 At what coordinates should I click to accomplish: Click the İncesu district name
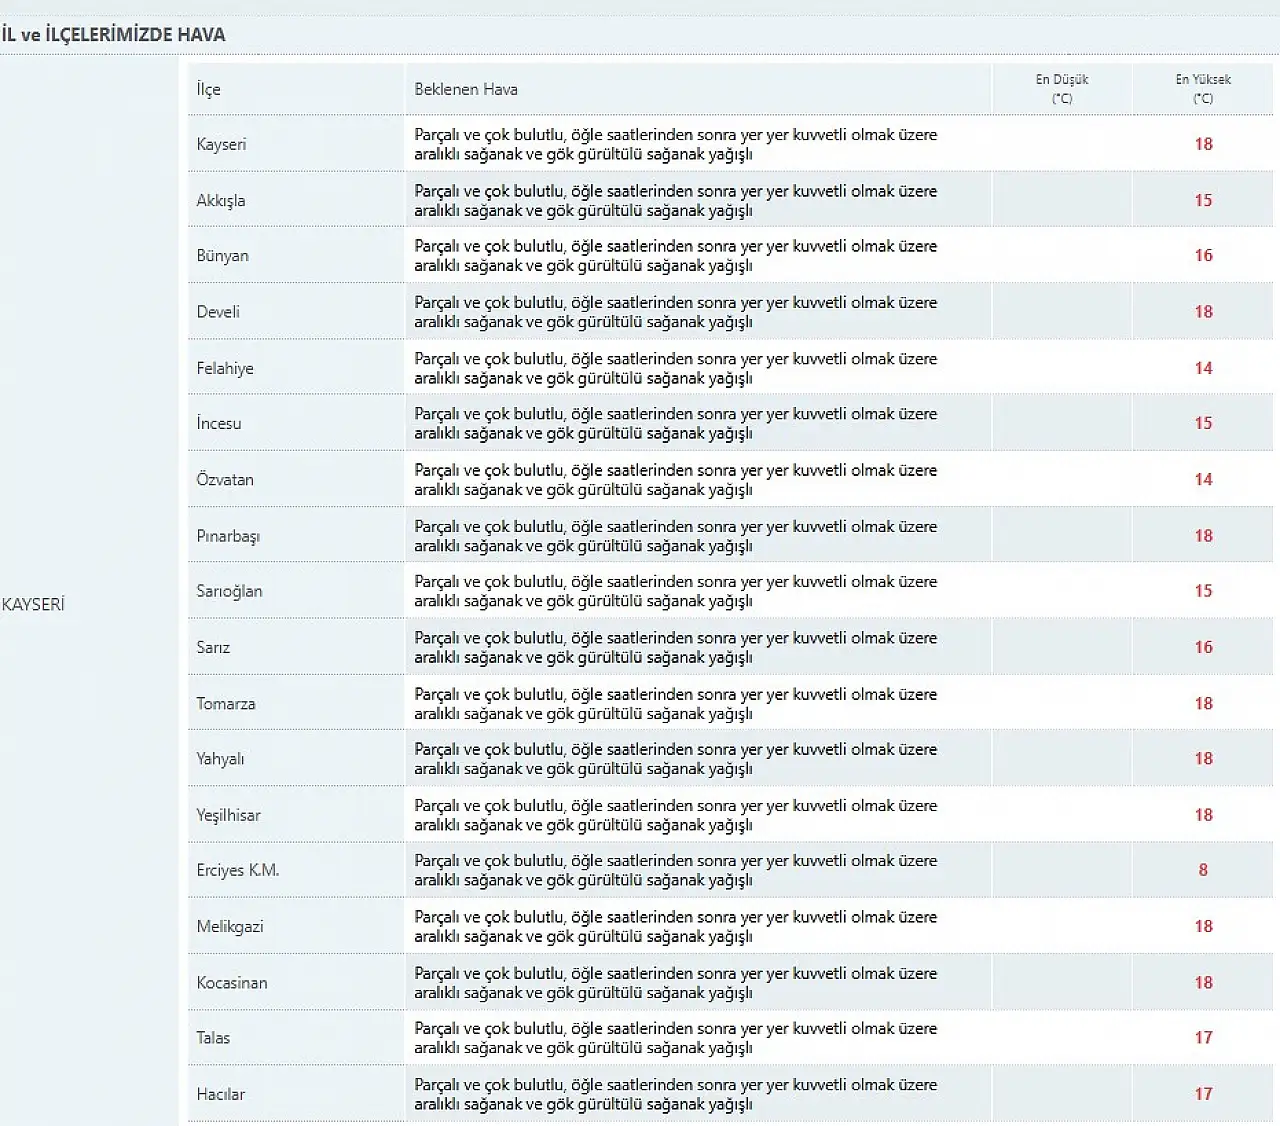[219, 423]
